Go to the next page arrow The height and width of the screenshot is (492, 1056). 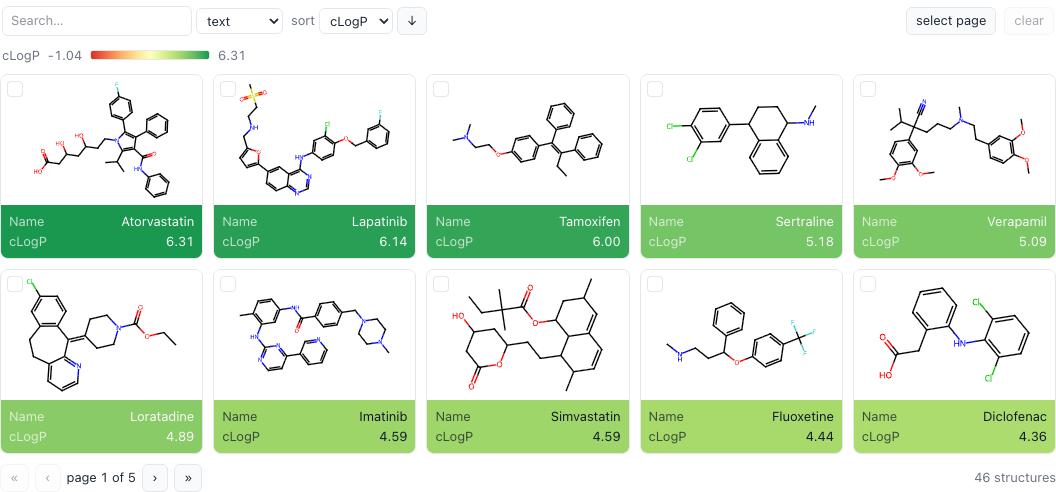tap(155, 478)
